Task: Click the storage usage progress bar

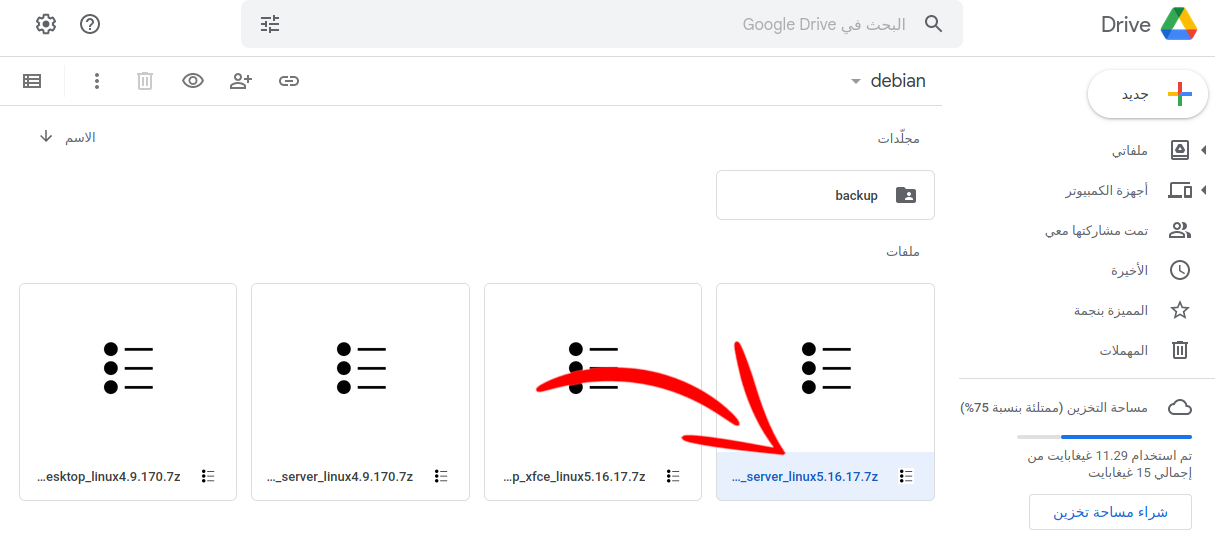Action: coord(1104,437)
